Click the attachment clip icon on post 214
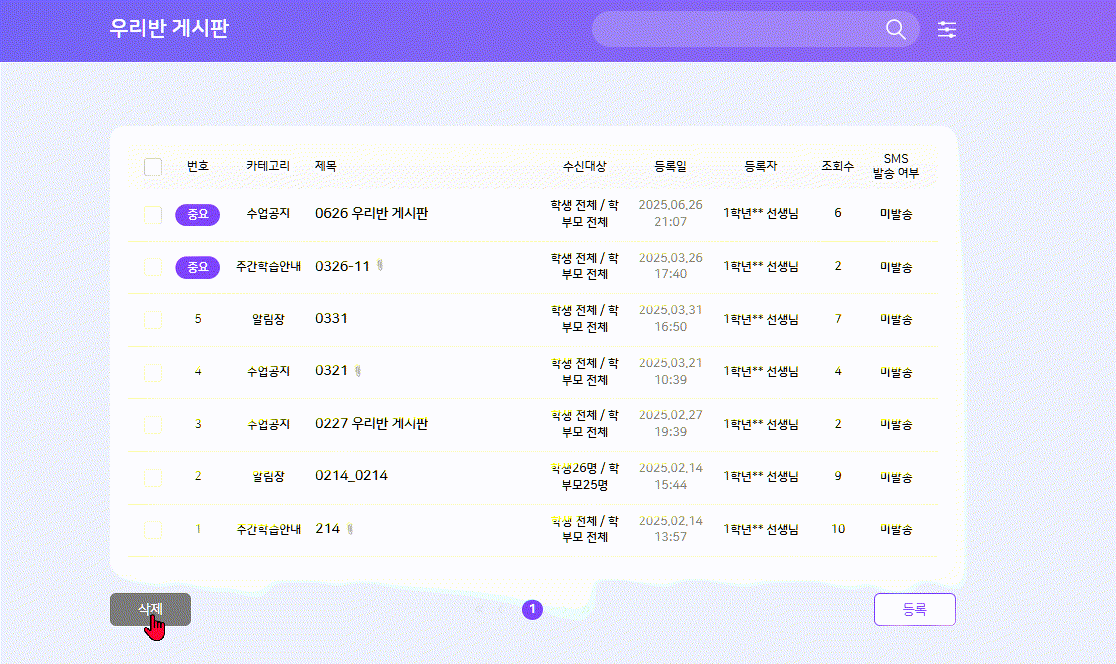Viewport: 1116px width, 664px height. pyautogui.click(x=350, y=528)
